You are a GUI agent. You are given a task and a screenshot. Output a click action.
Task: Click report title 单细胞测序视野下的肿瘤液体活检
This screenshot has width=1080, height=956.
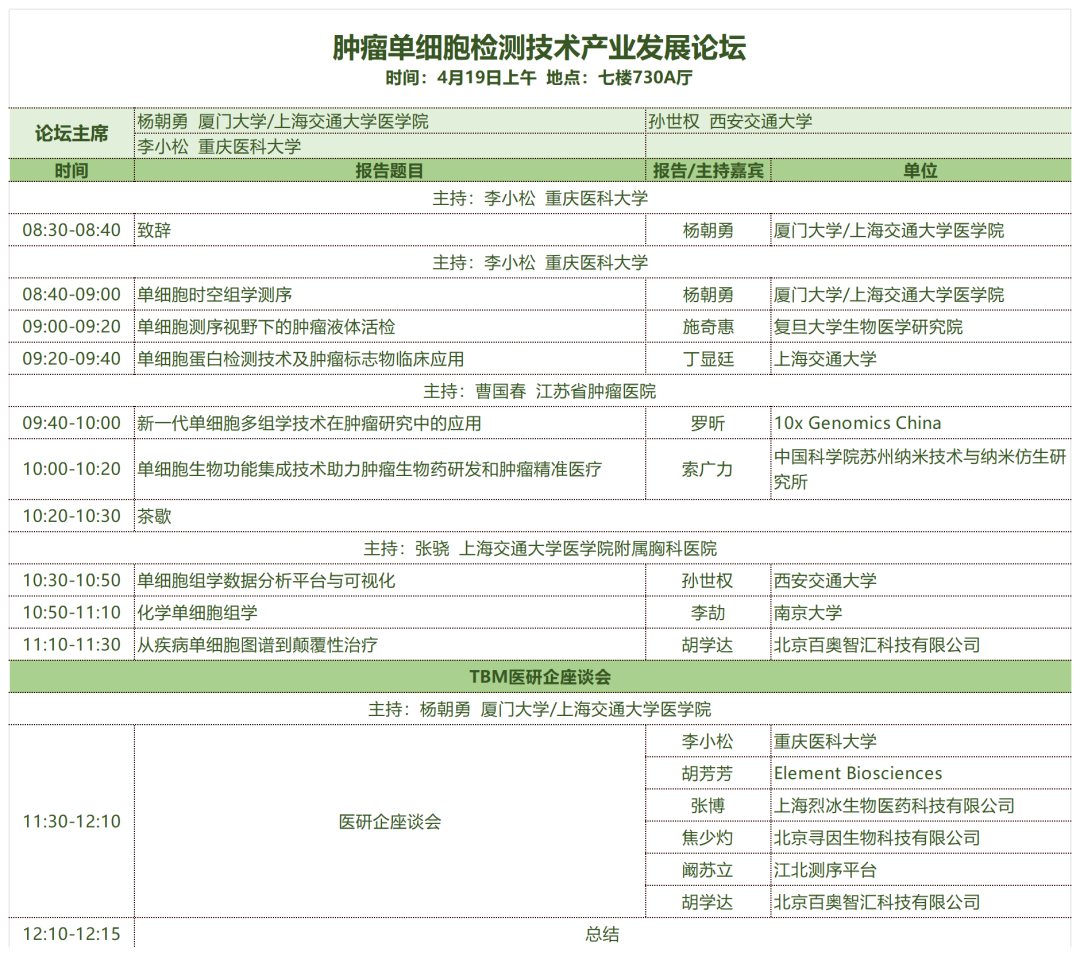(266, 327)
